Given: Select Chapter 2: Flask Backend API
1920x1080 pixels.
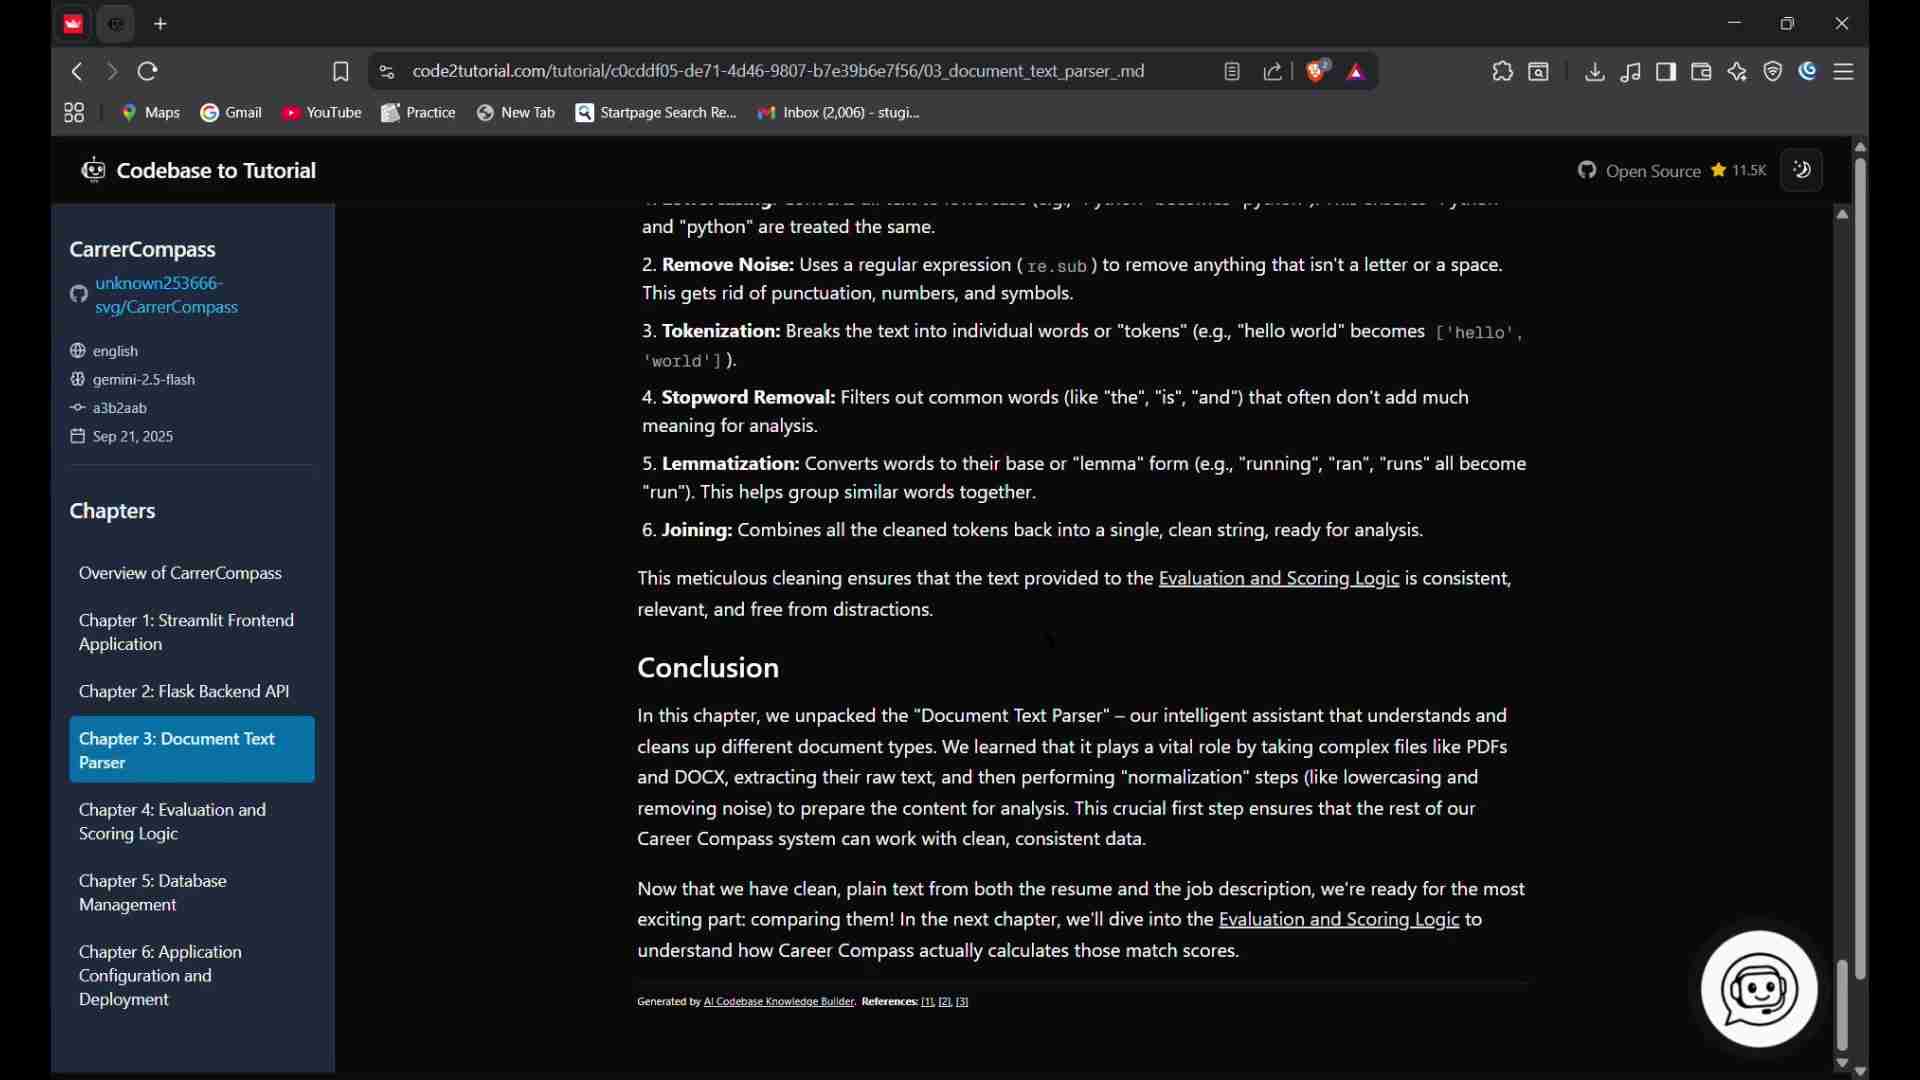Looking at the screenshot, I should [184, 692].
